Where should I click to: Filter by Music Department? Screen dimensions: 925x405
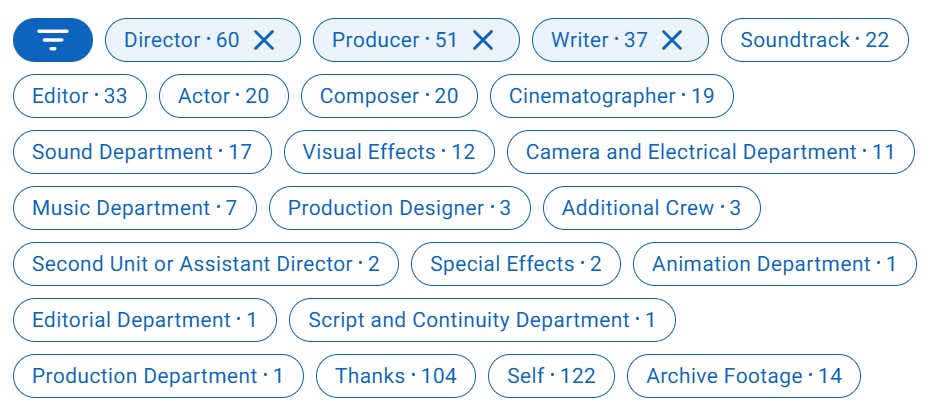(134, 208)
